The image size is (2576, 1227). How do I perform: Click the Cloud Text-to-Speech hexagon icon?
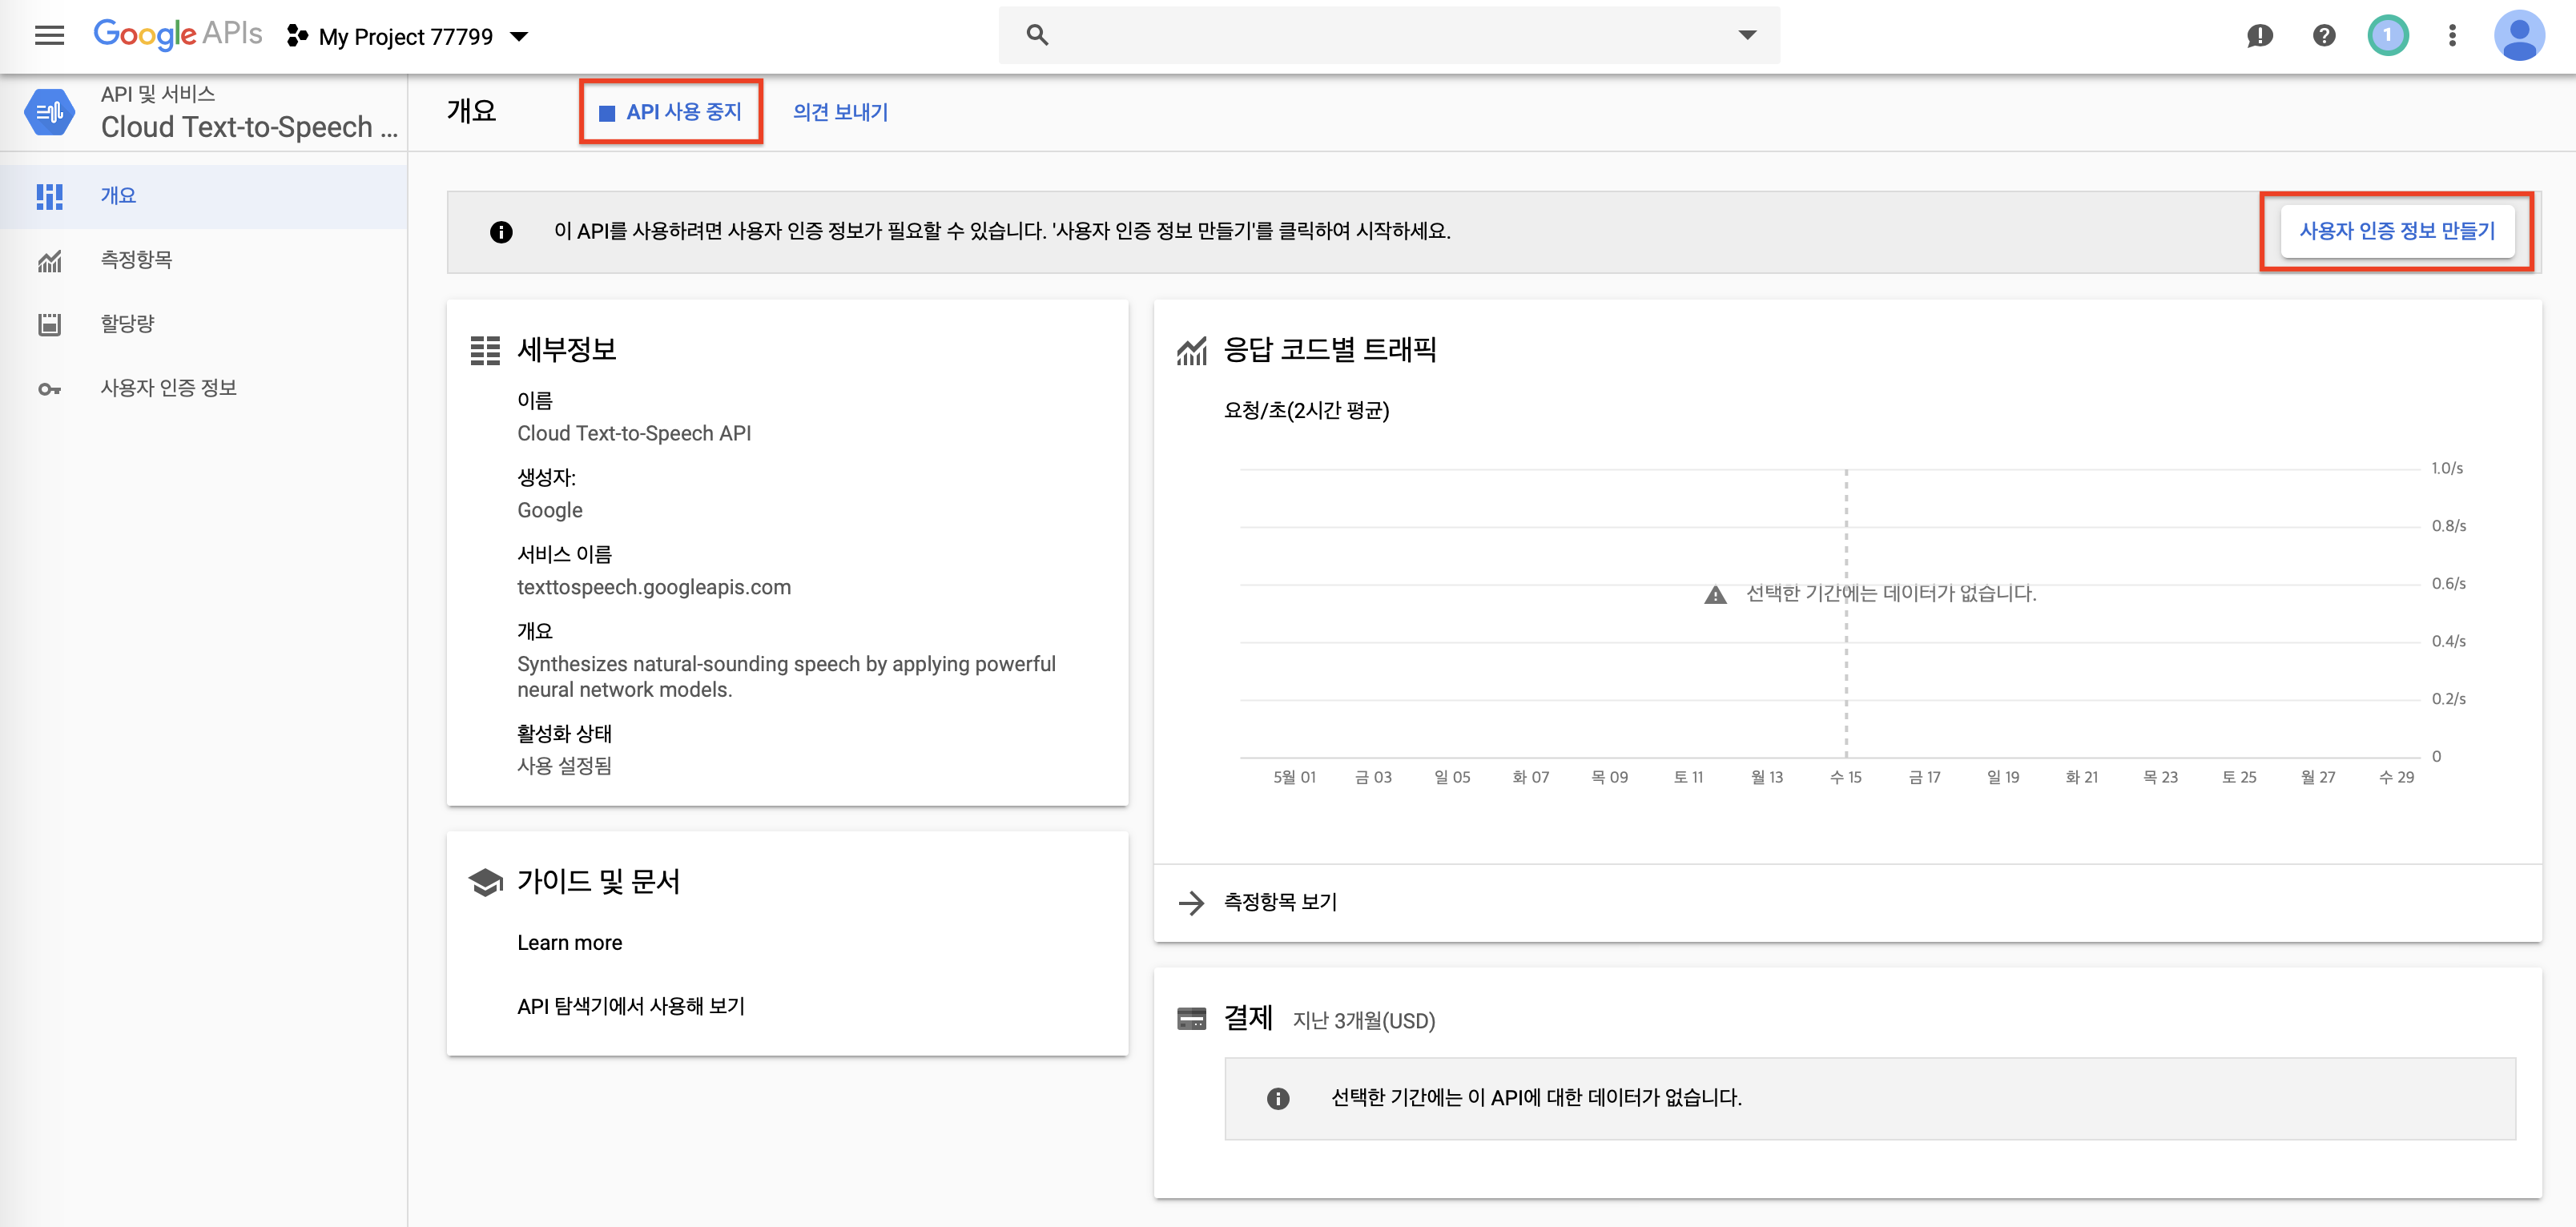pyautogui.click(x=49, y=112)
